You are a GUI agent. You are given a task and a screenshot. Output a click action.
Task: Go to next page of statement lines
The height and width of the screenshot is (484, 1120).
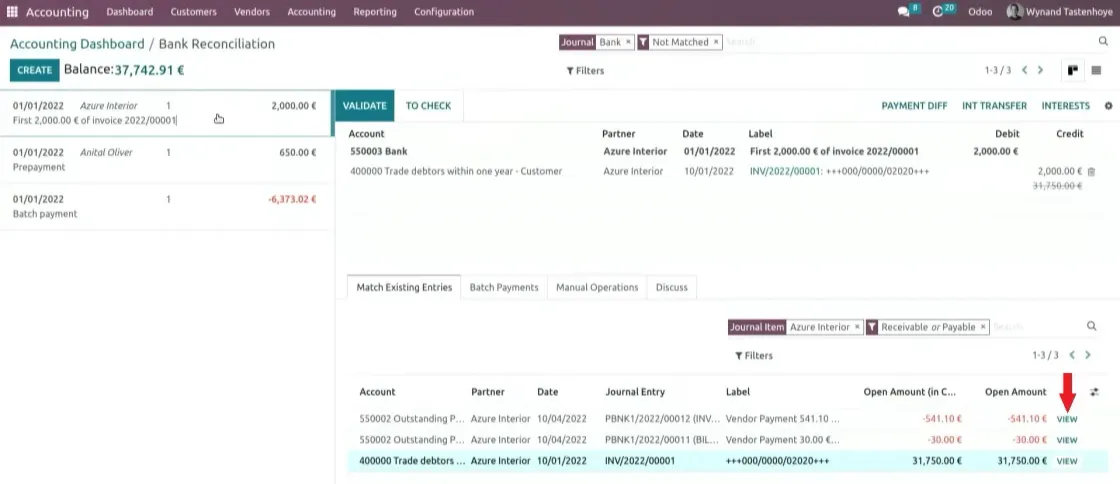(x=1040, y=70)
